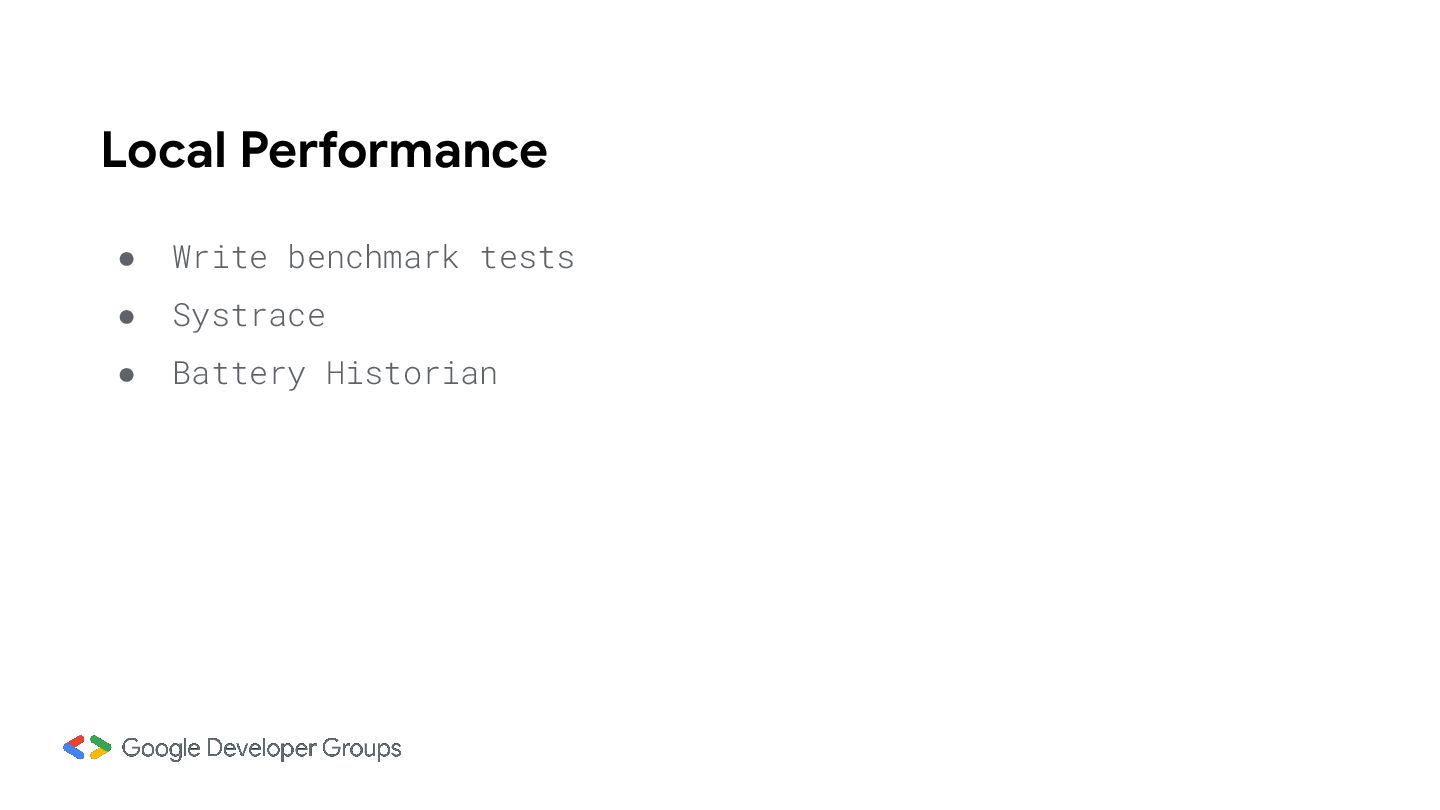The image size is (1440, 810).
Task: Select the bullet dot before Write benchmark tests
Action: click(127, 259)
